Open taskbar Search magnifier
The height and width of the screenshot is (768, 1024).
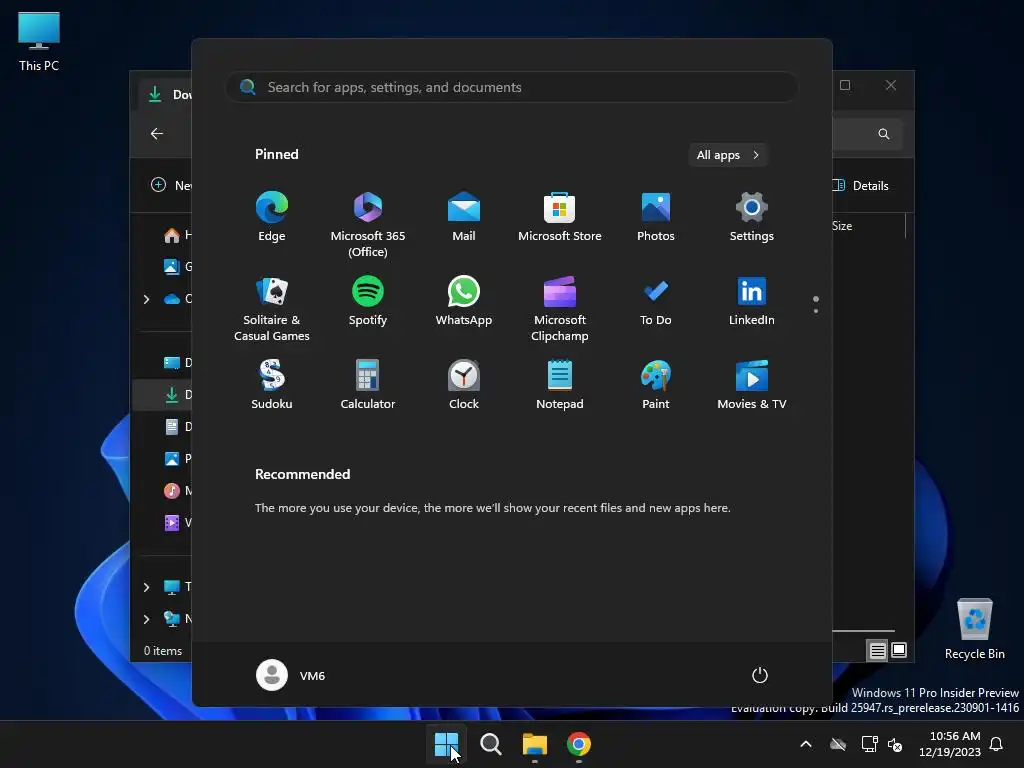click(490, 744)
